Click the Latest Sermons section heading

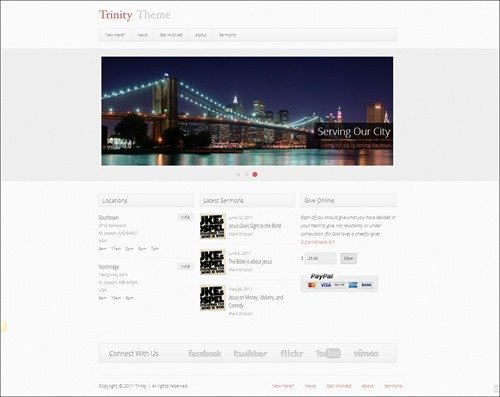[x=223, y=201]
